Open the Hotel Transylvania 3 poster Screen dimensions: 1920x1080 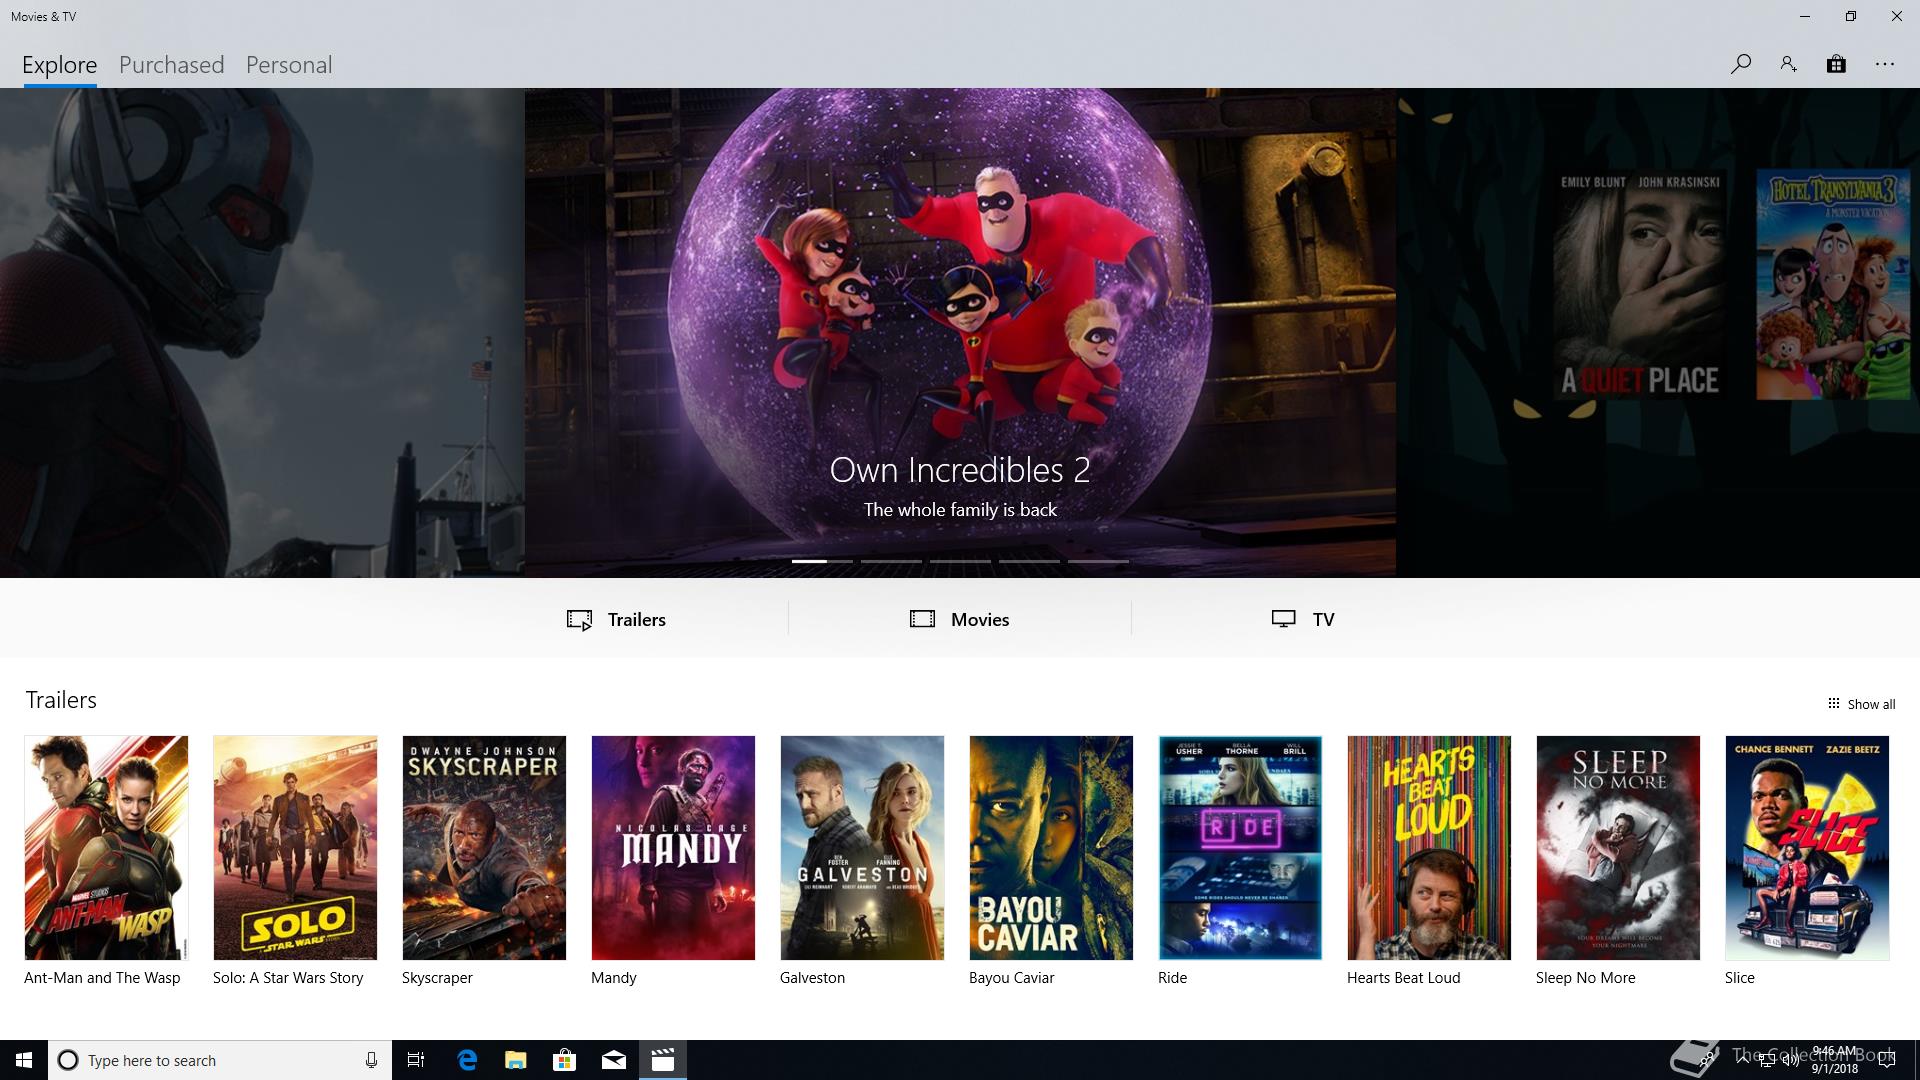(x=1832, y=284)
